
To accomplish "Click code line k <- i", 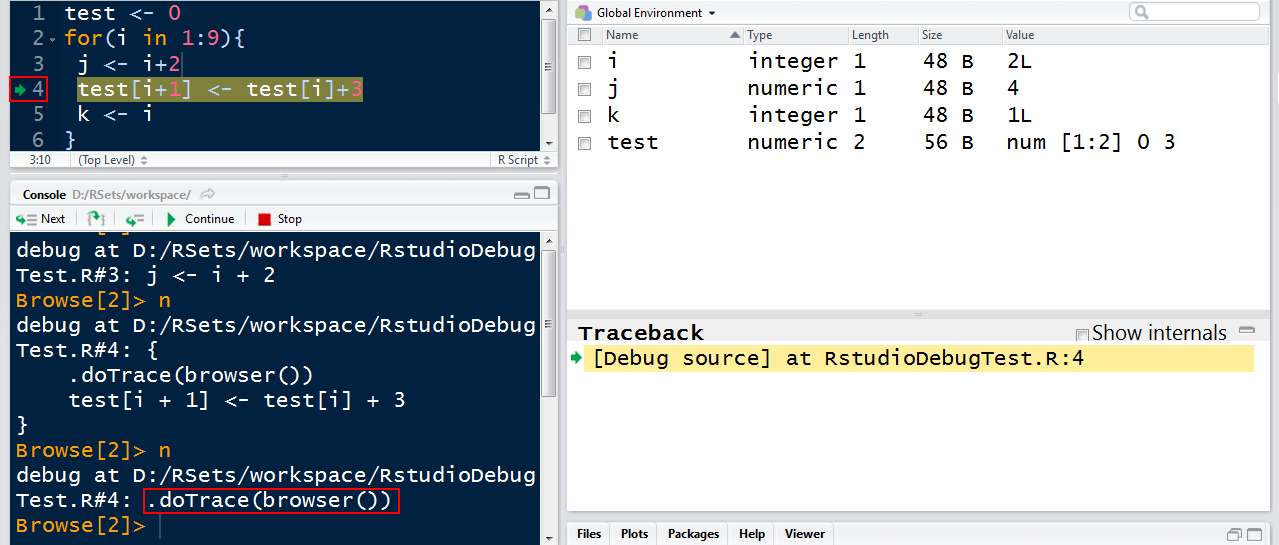I will click(115, 114).
